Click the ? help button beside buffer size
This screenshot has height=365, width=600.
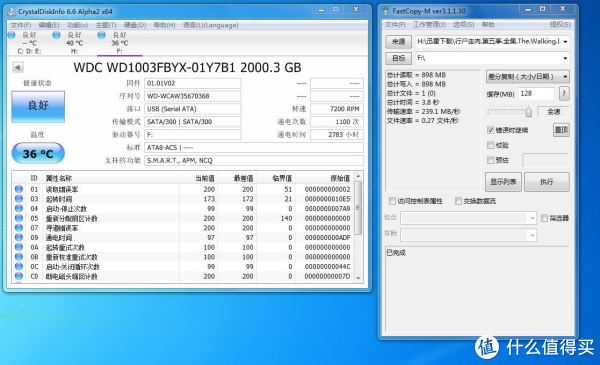click(564, 93)
